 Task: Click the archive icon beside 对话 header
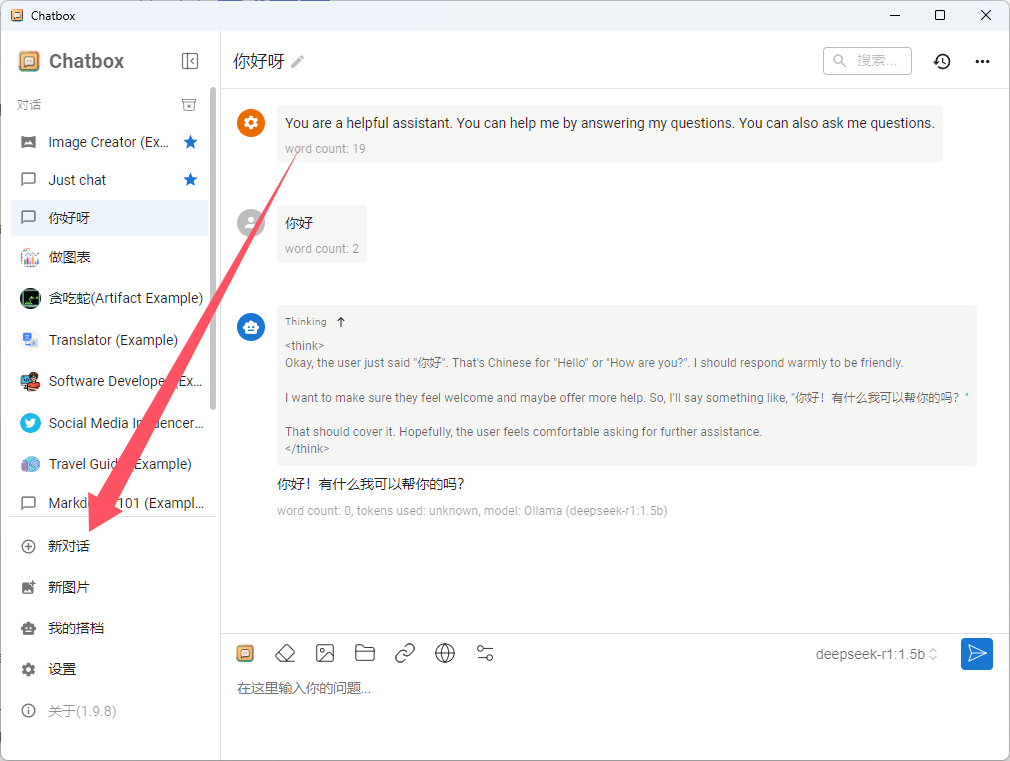pos(189,104)
